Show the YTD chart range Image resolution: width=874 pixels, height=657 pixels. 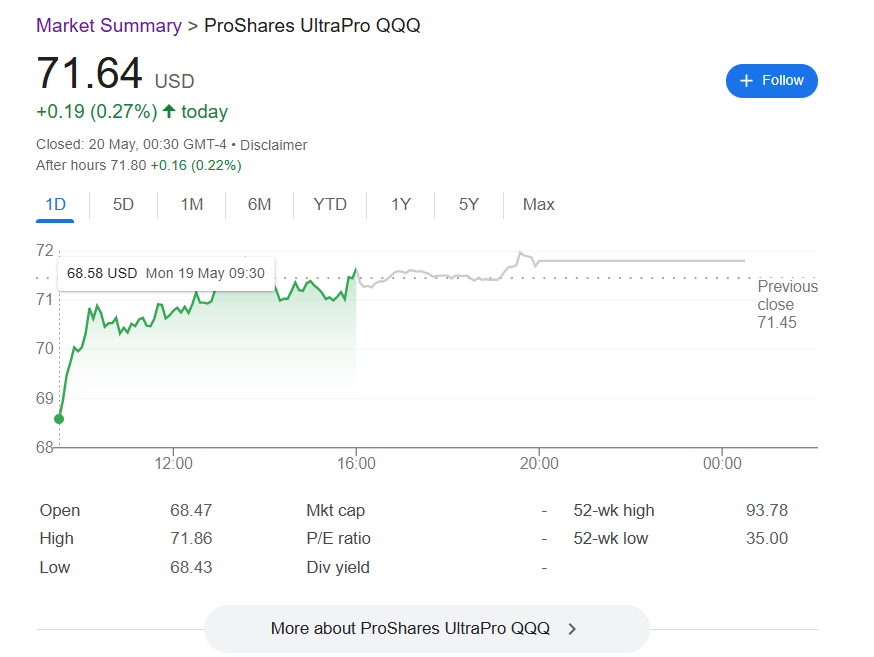330,205
